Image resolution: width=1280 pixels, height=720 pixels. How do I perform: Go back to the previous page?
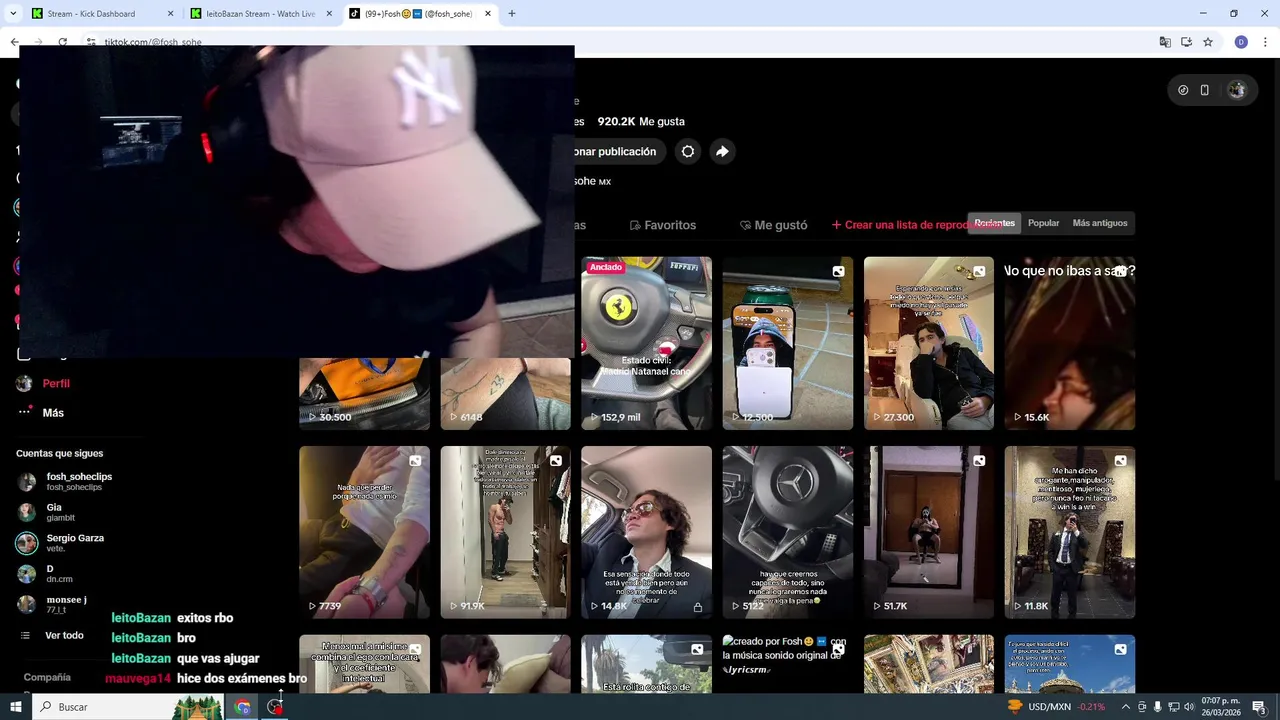click(x=14, y=42)
